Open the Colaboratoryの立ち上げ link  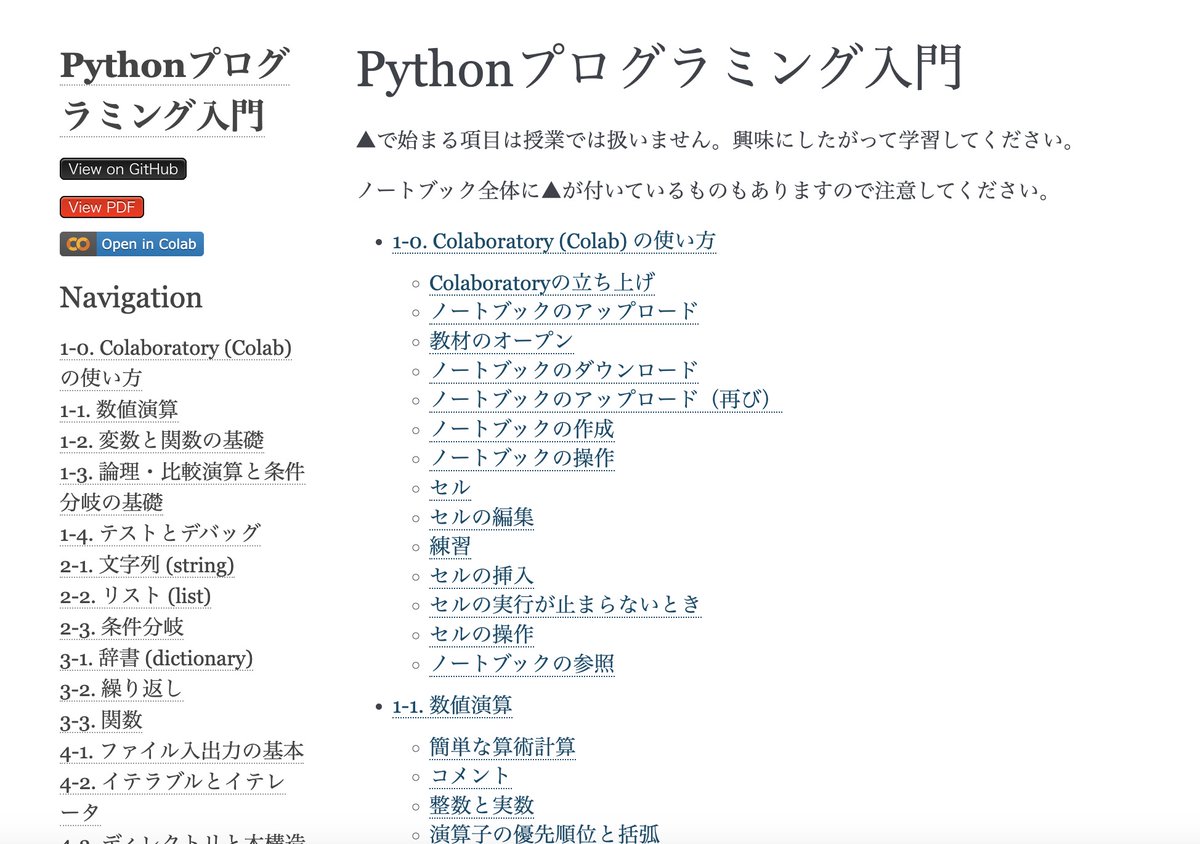[x=541, y=283]
